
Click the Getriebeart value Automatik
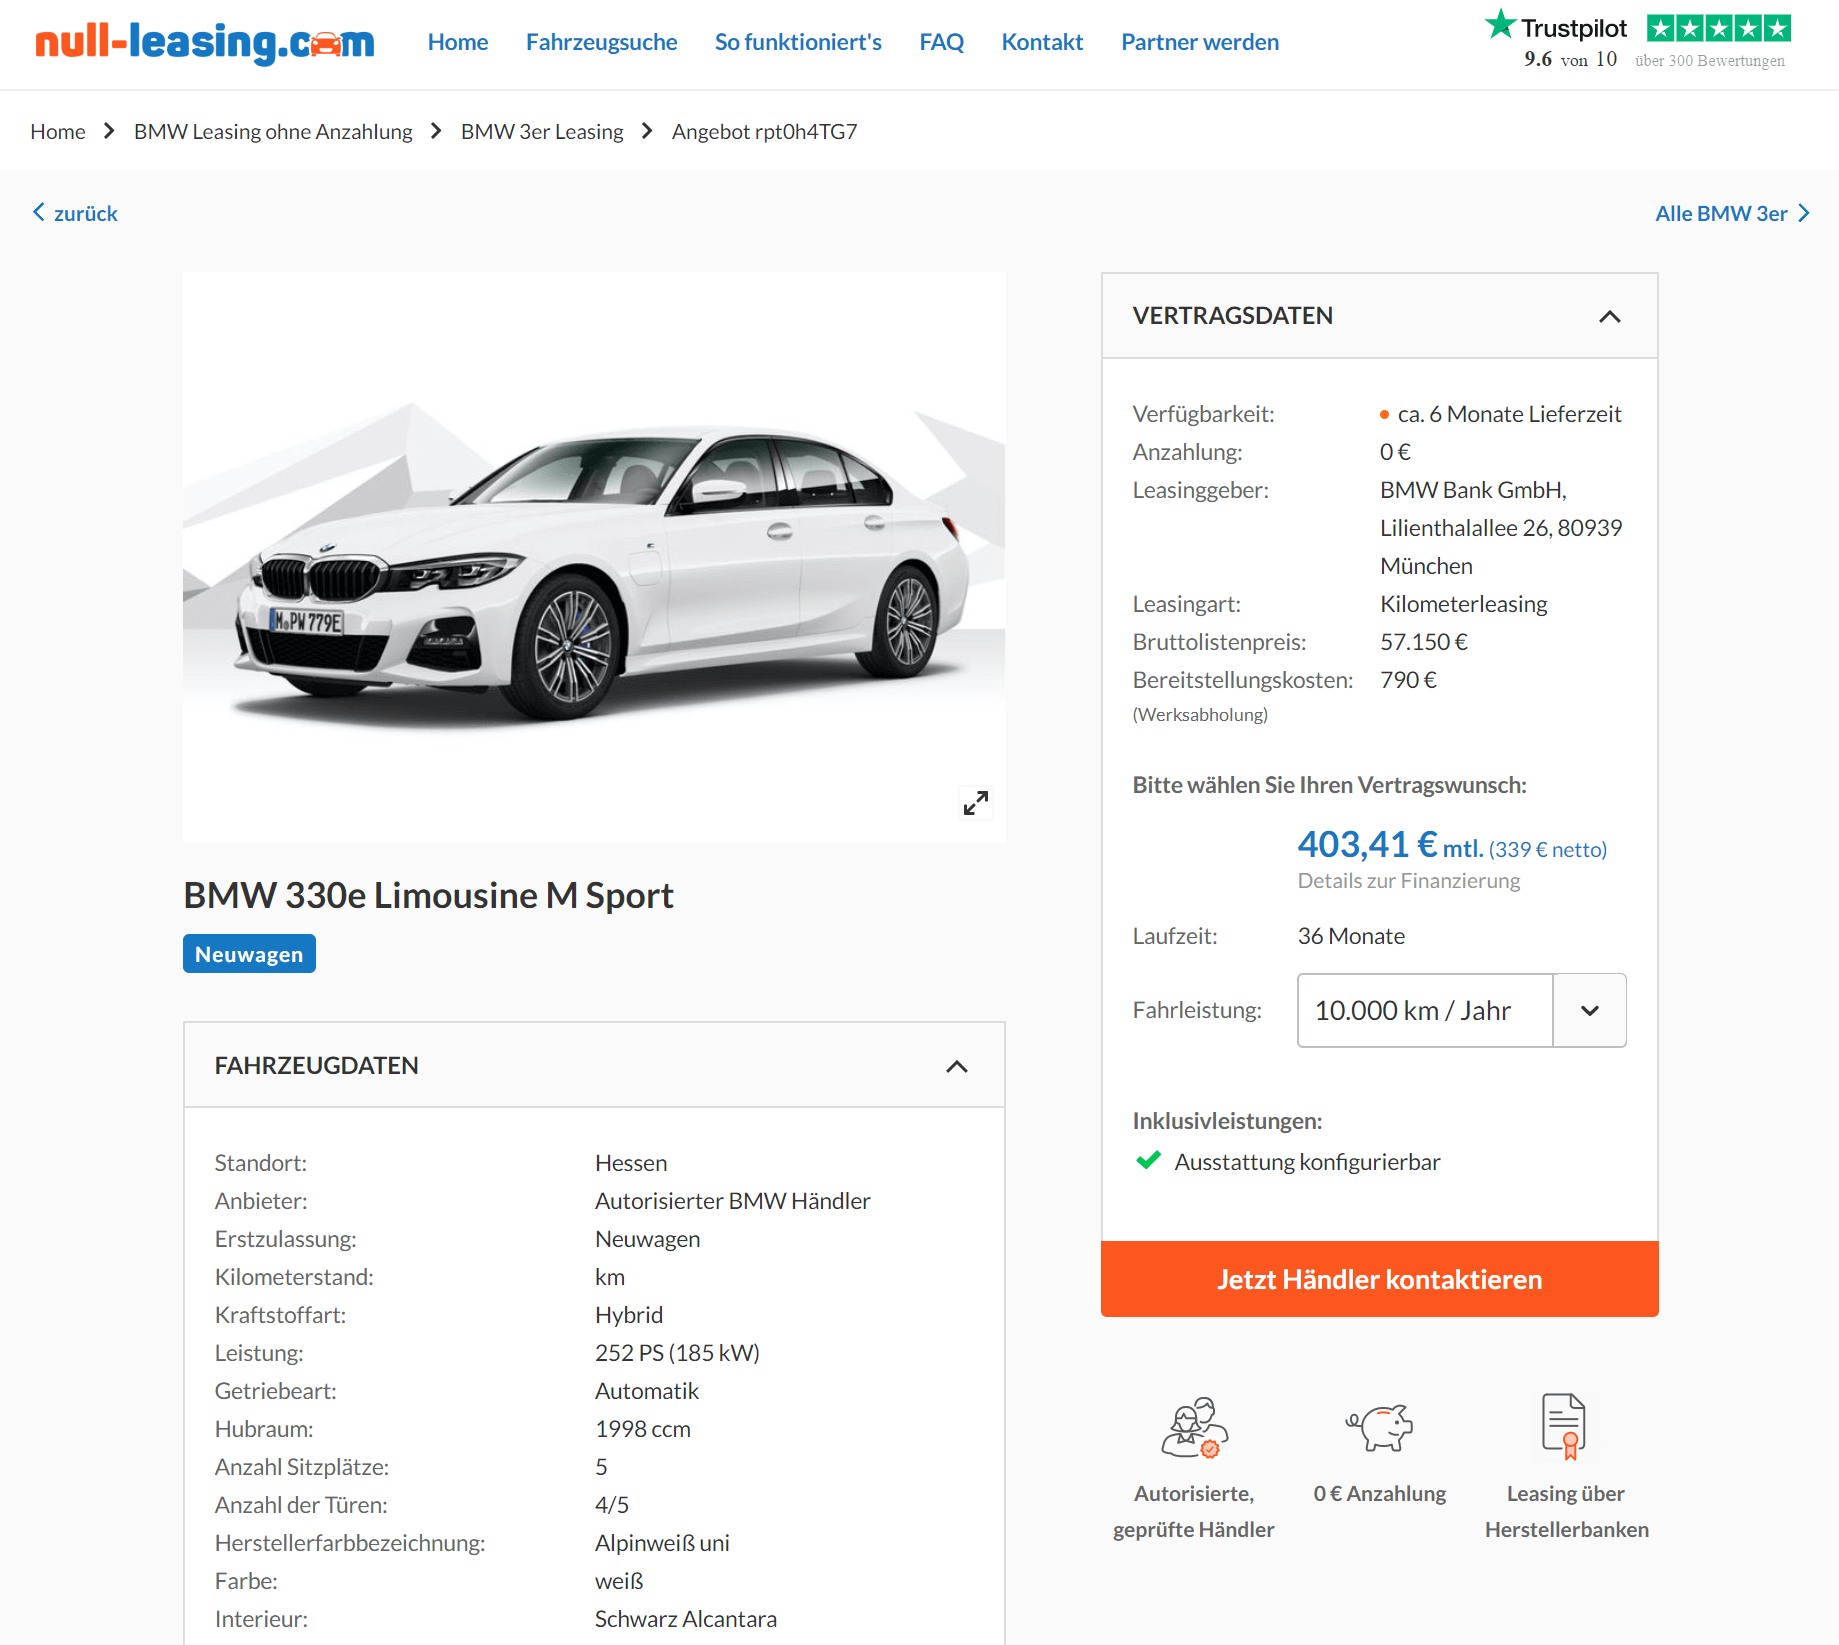[647, 1391]
